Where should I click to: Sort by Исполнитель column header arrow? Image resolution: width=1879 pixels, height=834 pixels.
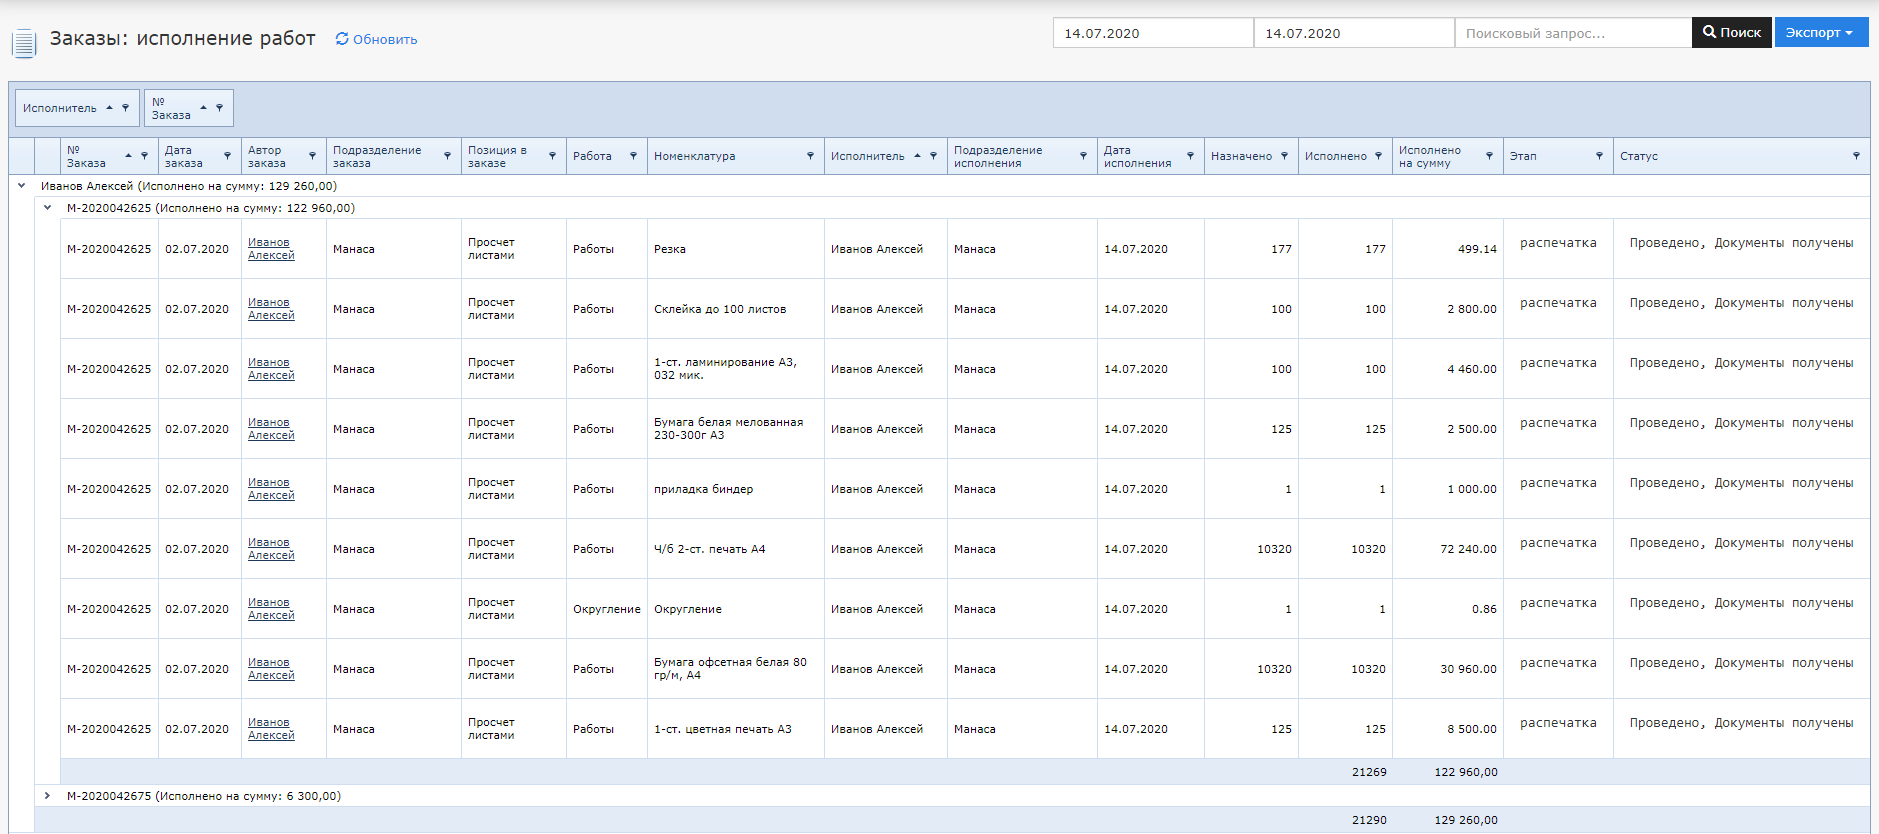click(918, 156)
